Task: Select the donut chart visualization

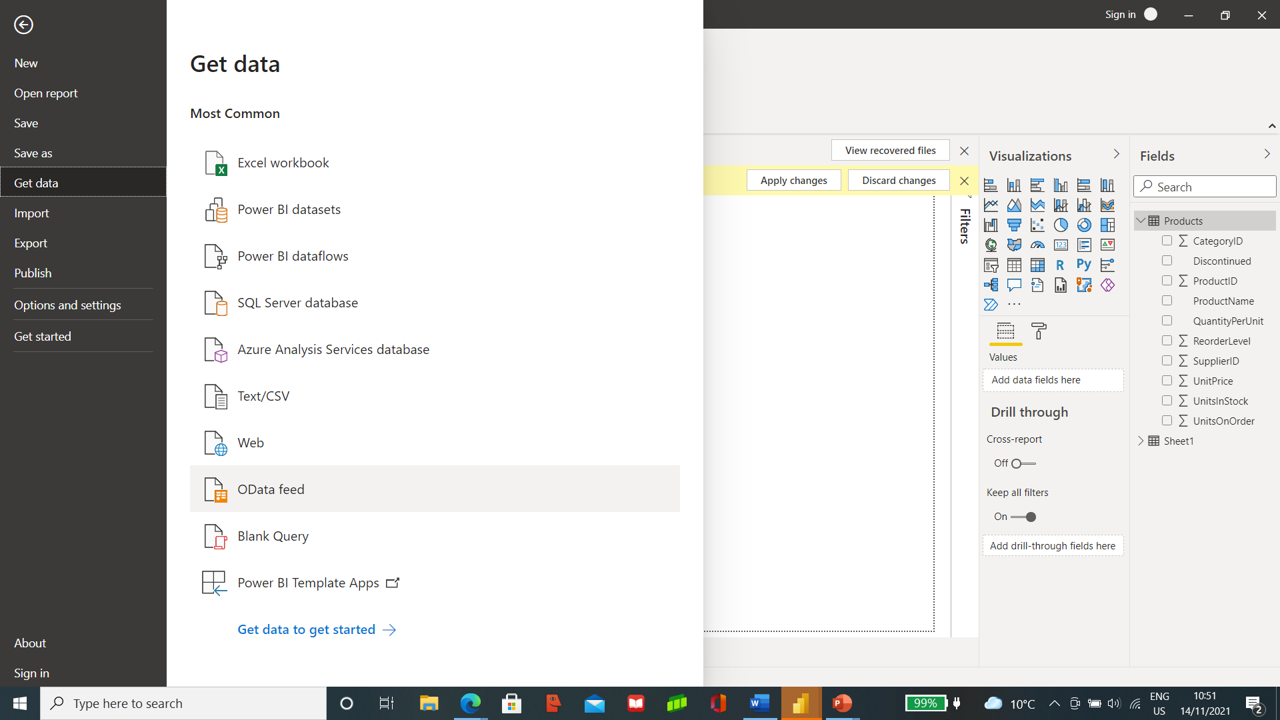Action: (x=1084, y=225)
